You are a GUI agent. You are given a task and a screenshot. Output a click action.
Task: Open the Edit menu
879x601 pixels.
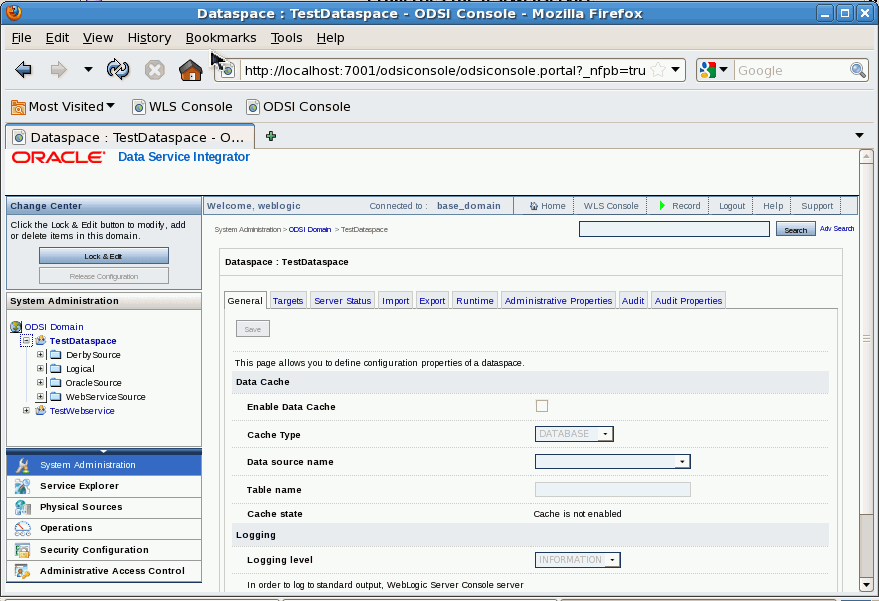57,38
